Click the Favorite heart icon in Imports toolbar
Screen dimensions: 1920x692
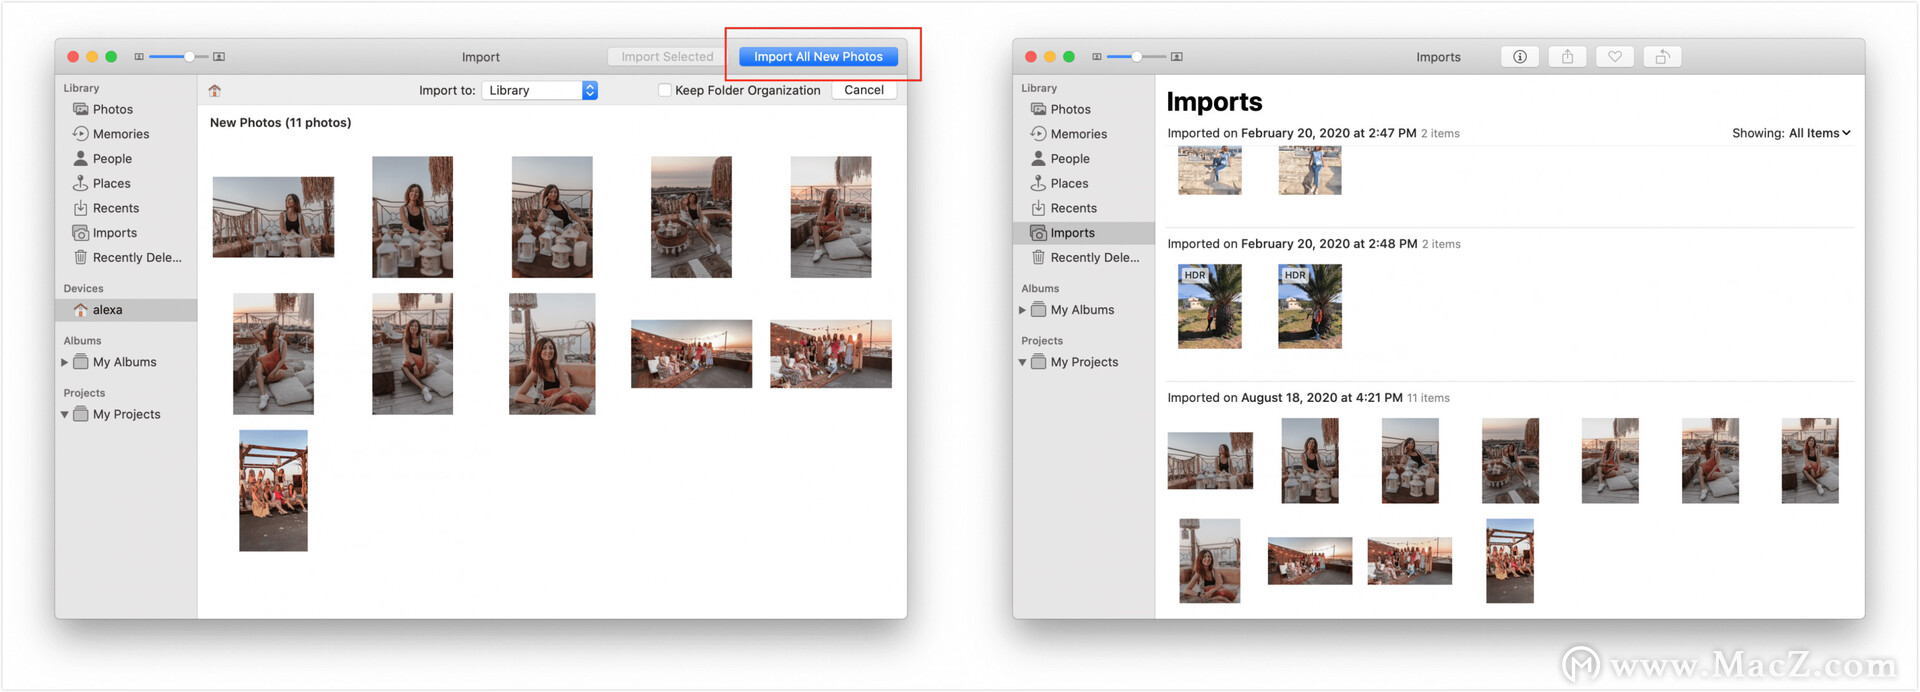(x=1615, y=57)
